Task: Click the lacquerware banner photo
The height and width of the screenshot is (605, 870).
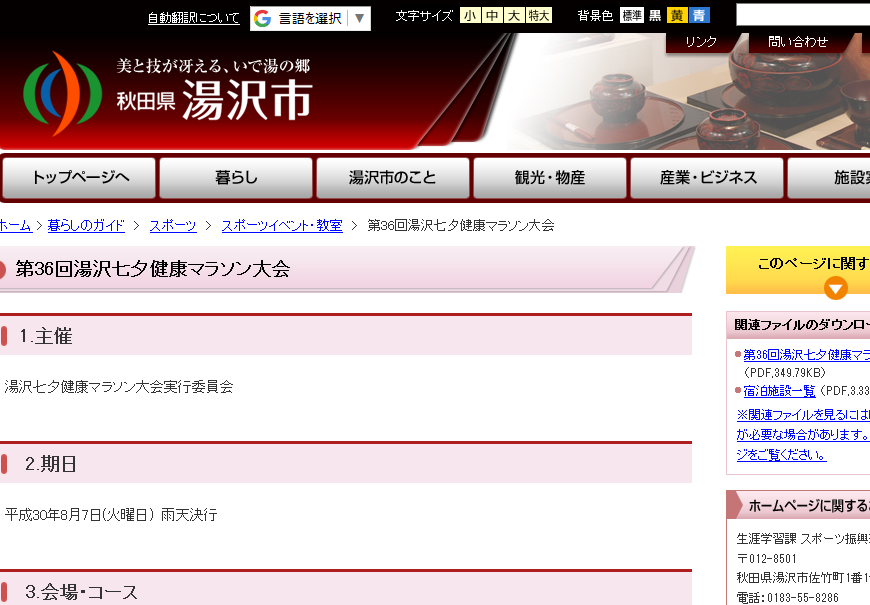Action: [688, 92]
